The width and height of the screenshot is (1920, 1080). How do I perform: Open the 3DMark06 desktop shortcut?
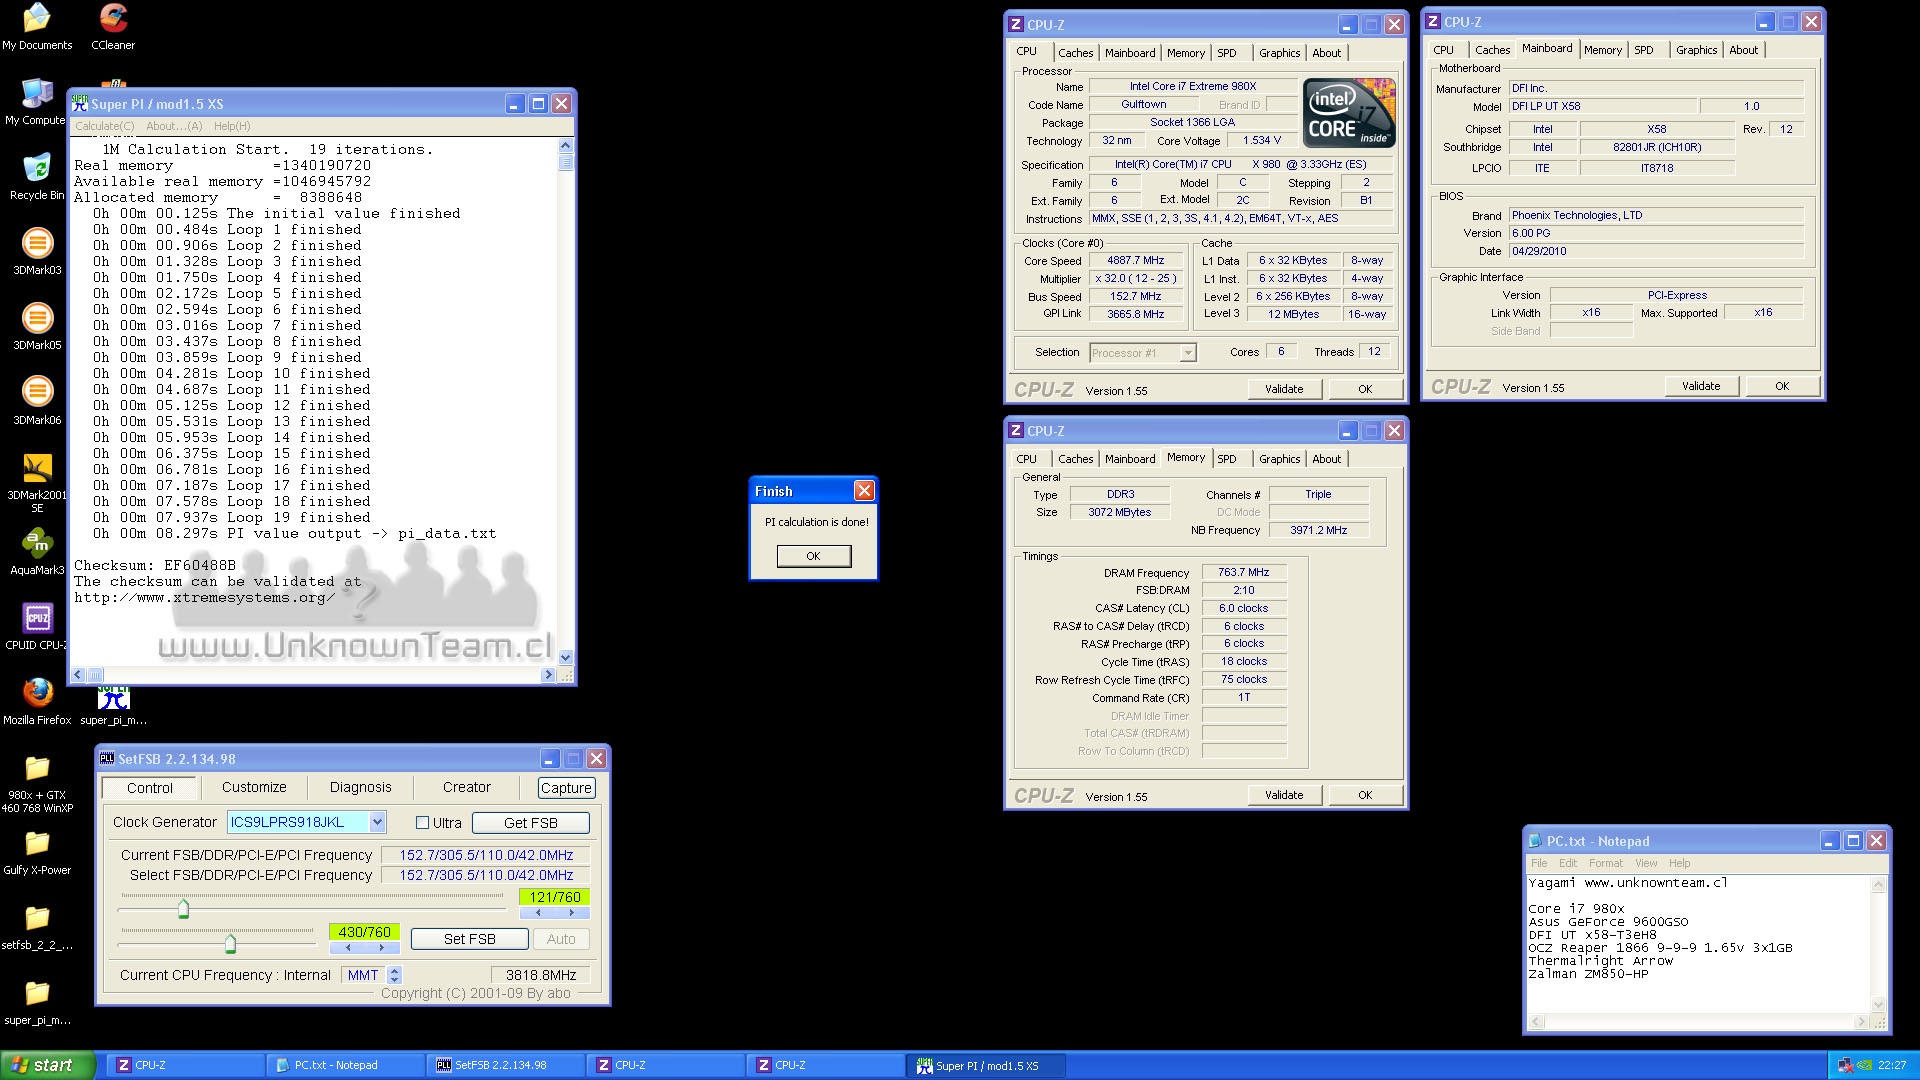[x=37, y=392]
